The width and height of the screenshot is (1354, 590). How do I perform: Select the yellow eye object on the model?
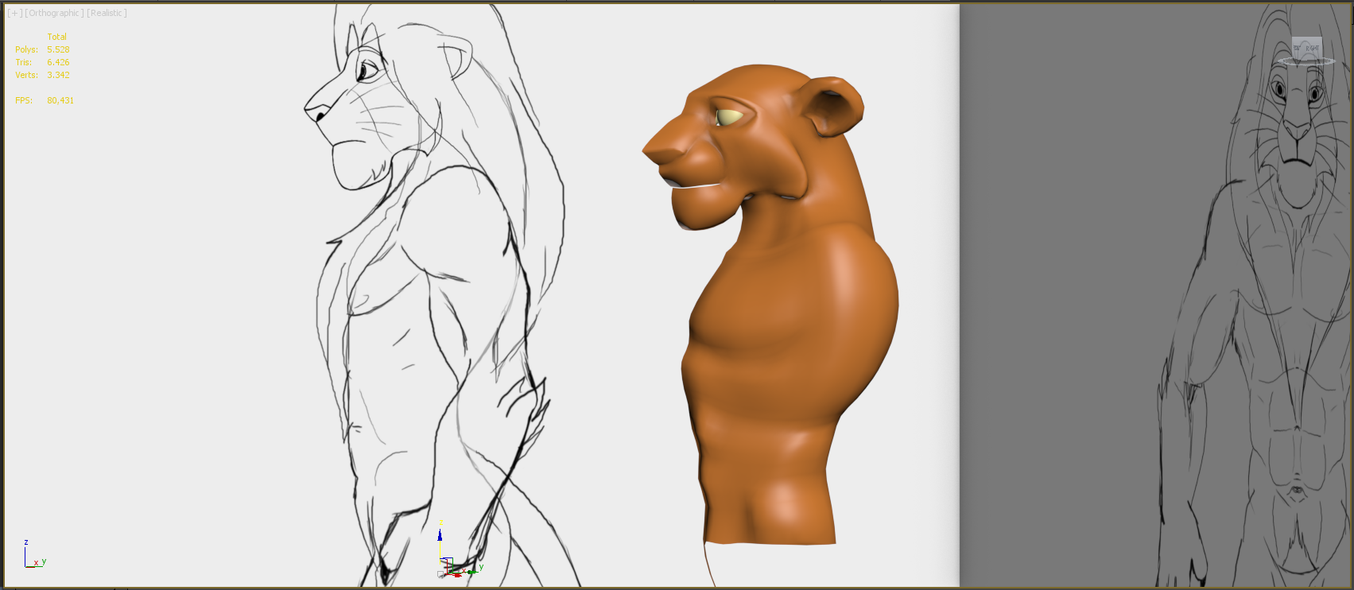[729, 117]
